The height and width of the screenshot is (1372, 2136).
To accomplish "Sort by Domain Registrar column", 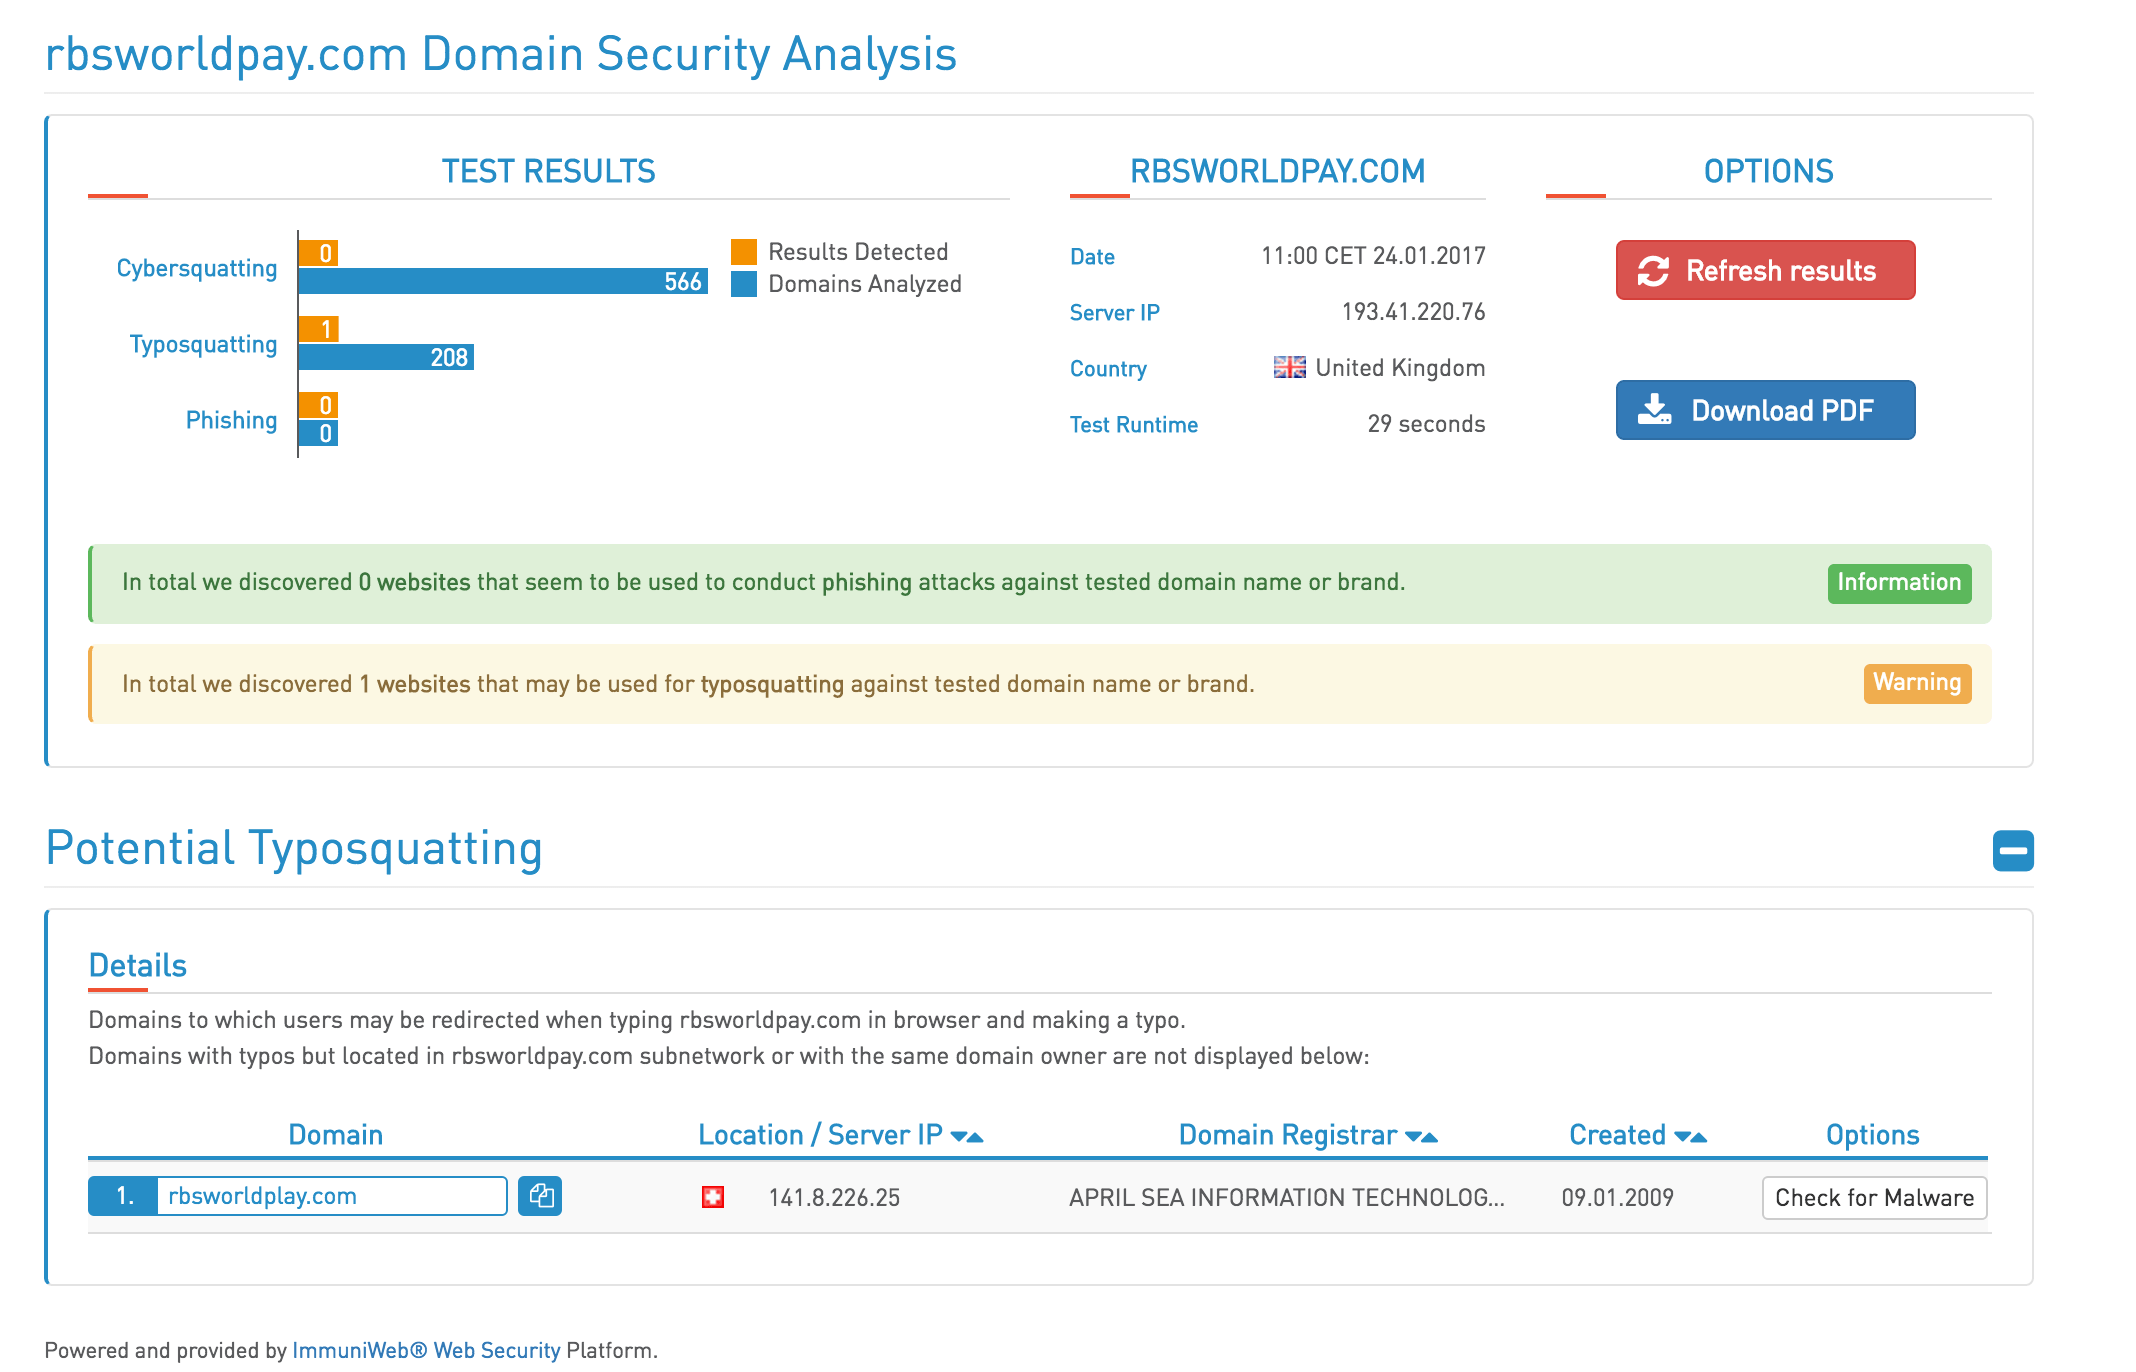I will 1307,1135.
